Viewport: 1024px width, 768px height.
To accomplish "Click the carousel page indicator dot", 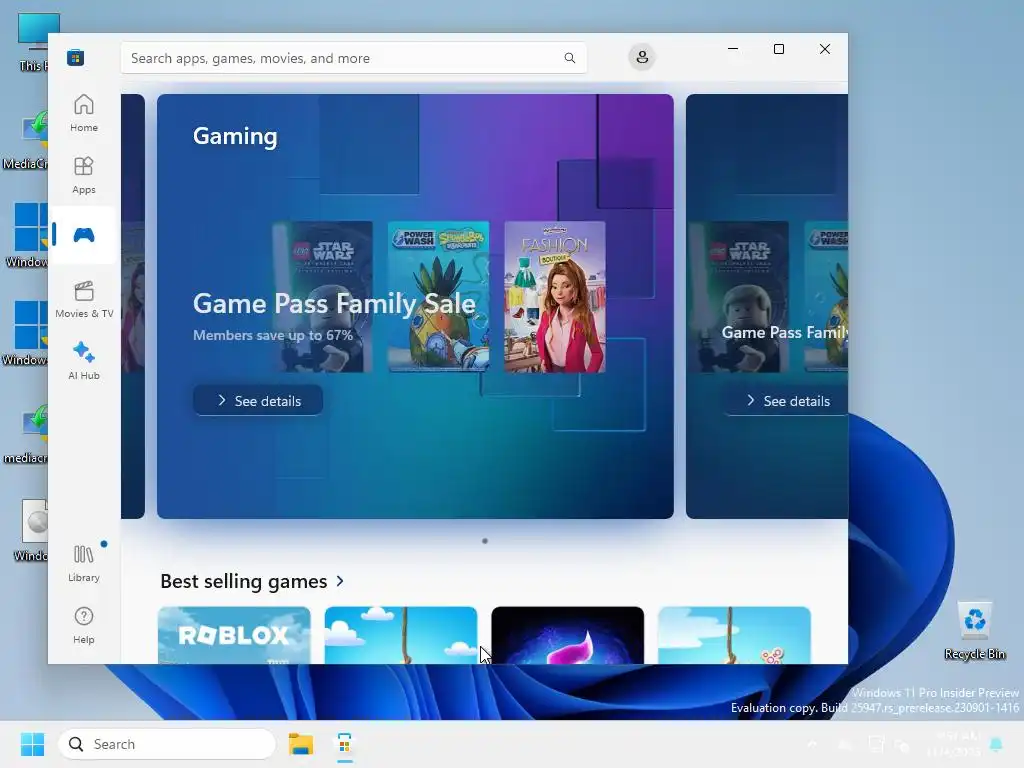I will [x=485, y=541].
